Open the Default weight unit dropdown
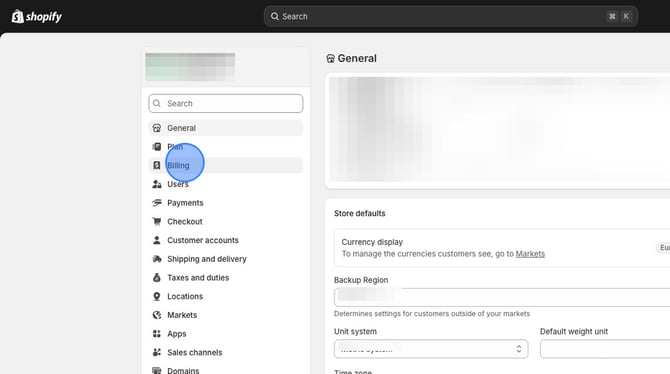670x374 pixels. [605, 349]
